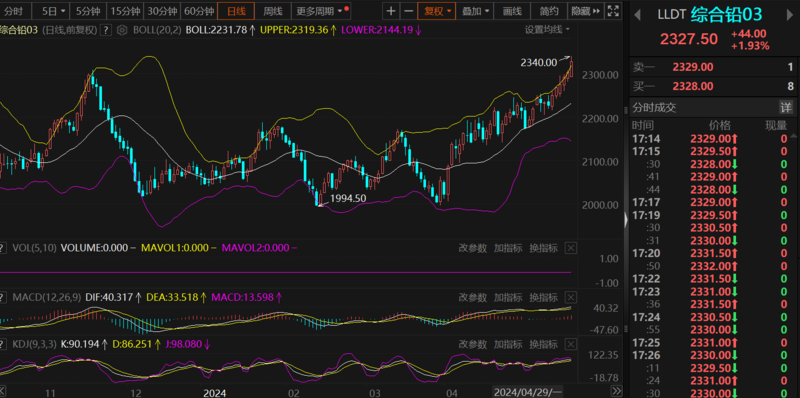This screenshot has height=398, width=800.
Task: Zoom out chart with minus icon
Action: 408,11
